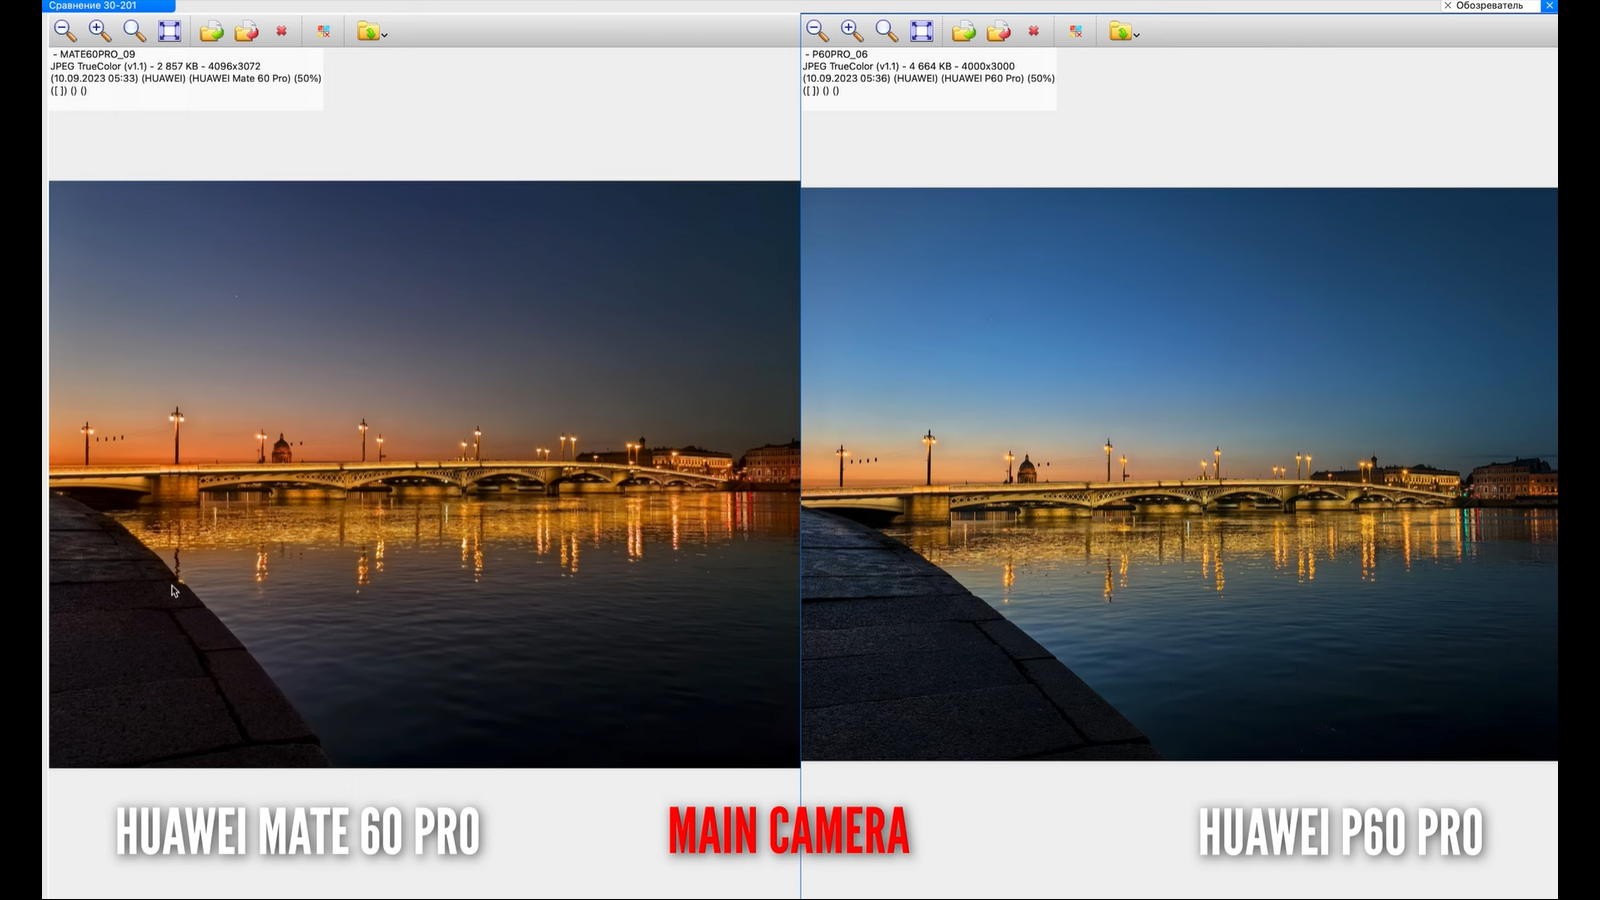The width and height of the screenshot is (1600, 900).
Task: Click the info line with 4 664 KB
Action: tap(909, 66)
